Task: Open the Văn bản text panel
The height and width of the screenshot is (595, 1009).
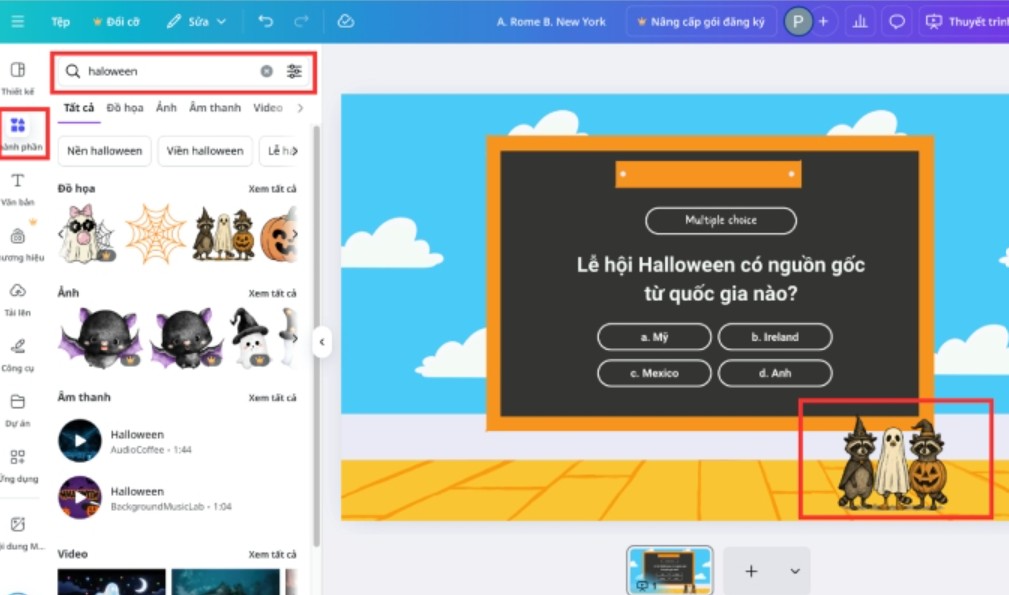Action: (x=17, y=188)
